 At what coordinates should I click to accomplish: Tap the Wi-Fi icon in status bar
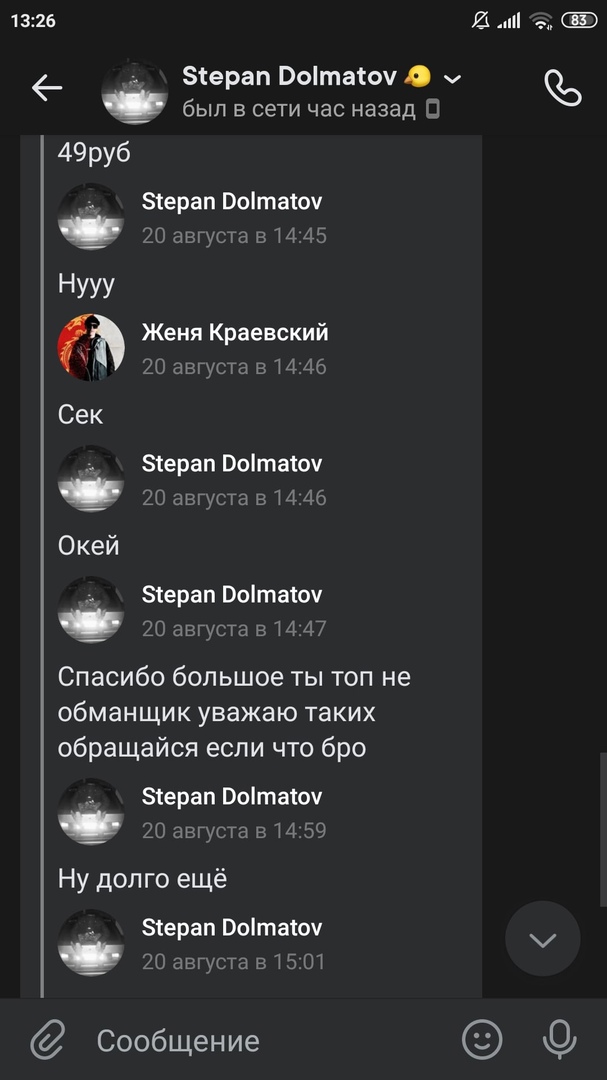pos(542,21)
